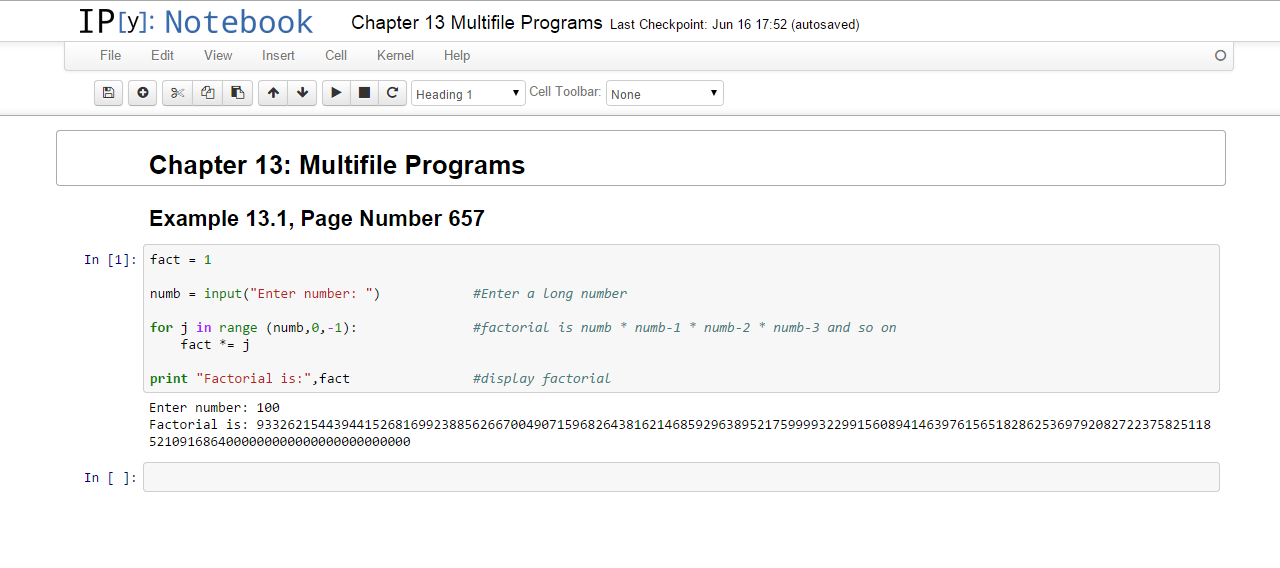This screenshot has width=1280, height=568.
Task: Move selected cell up with arrow
Action: (x=273, y=93)
